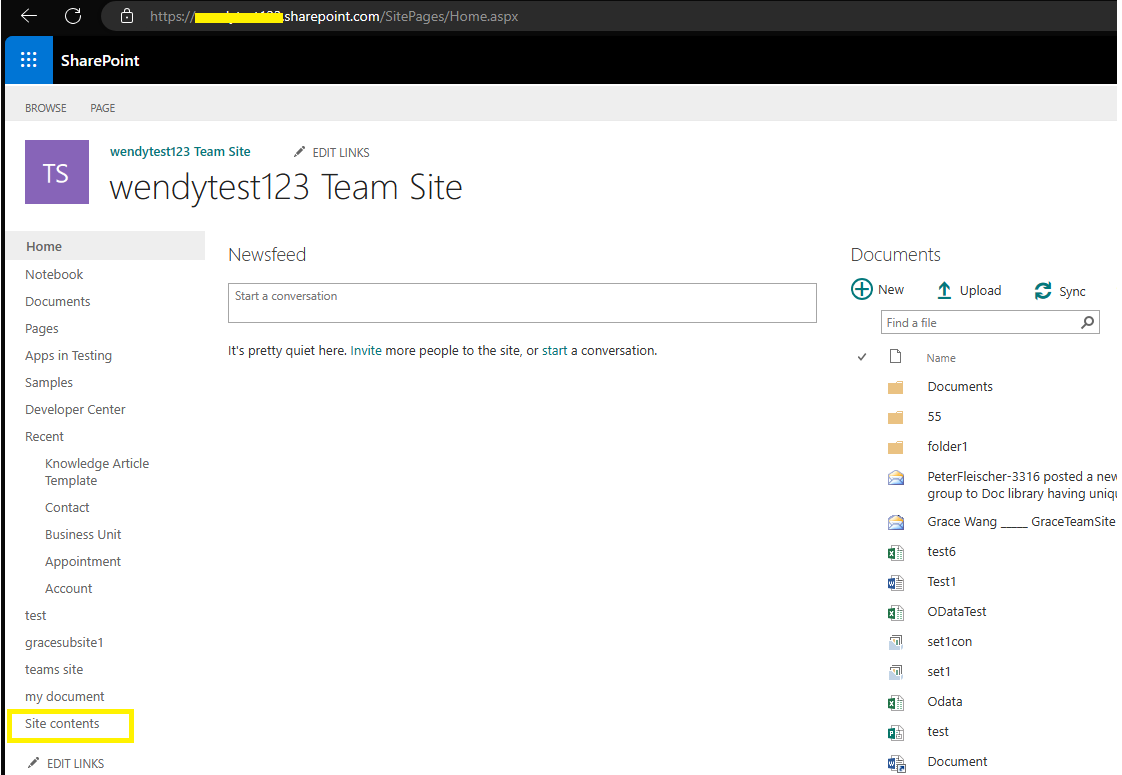
Task: Click the pencil icon beside top EDIT LINKS
Action: point(299,152)
